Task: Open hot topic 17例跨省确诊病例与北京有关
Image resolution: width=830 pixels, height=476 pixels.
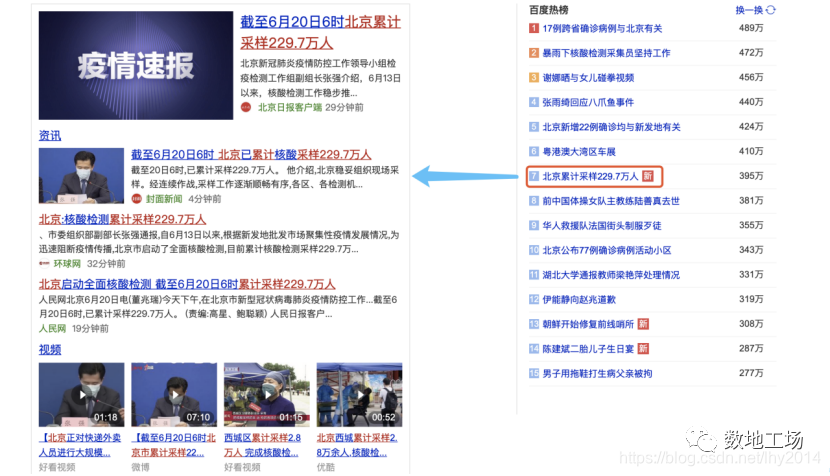Action: pos(602,29)
